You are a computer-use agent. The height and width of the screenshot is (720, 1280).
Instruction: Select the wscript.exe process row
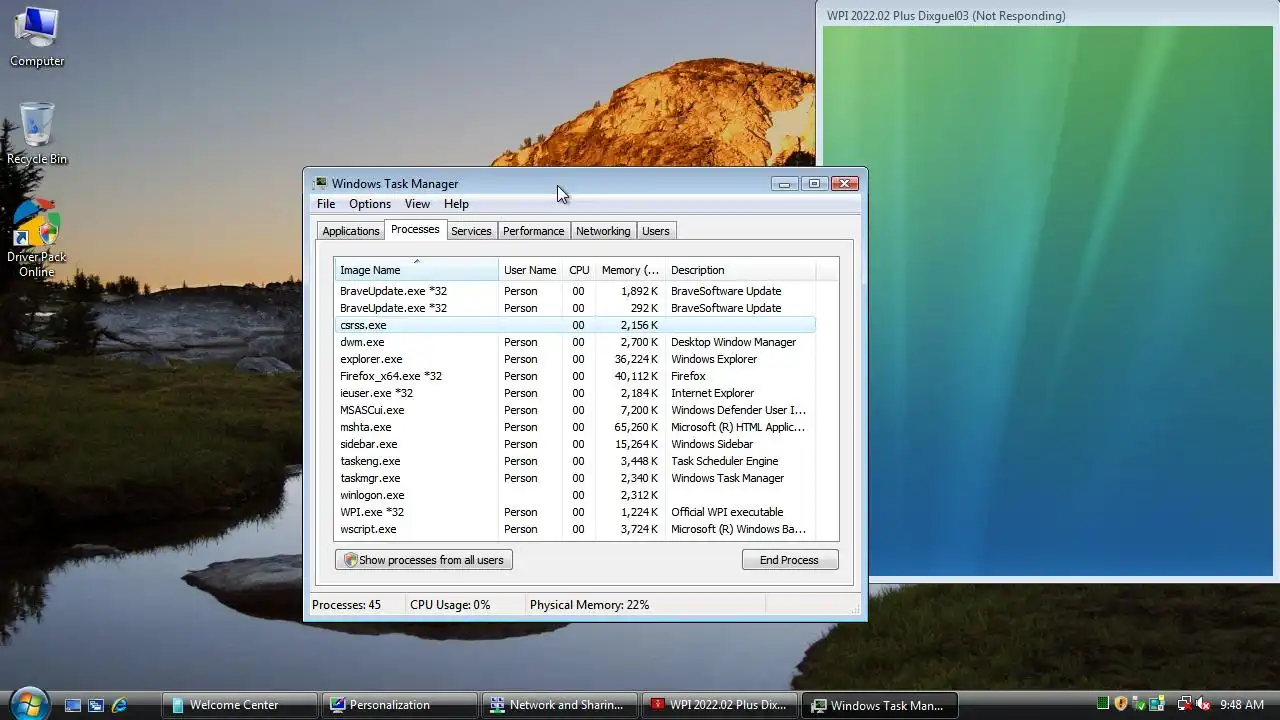pyautogui.click(x=575, y=529)
